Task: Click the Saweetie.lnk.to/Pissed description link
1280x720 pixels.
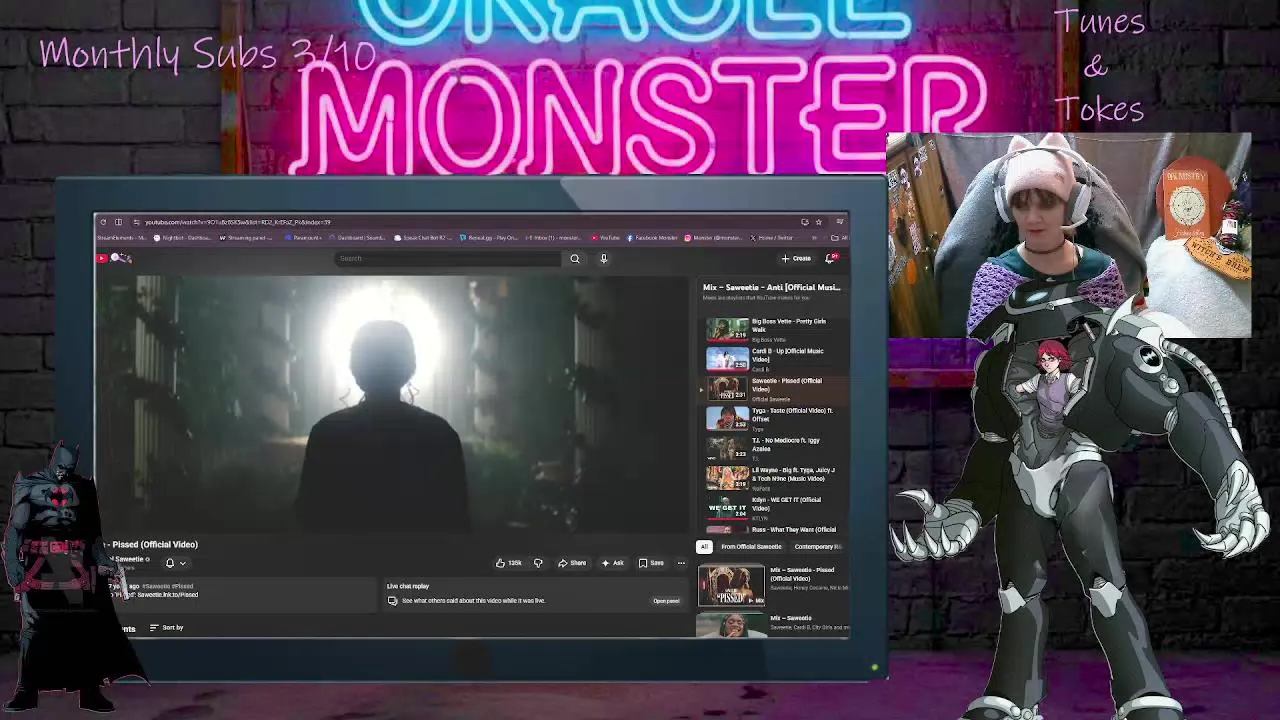Action: coord(167,595)
